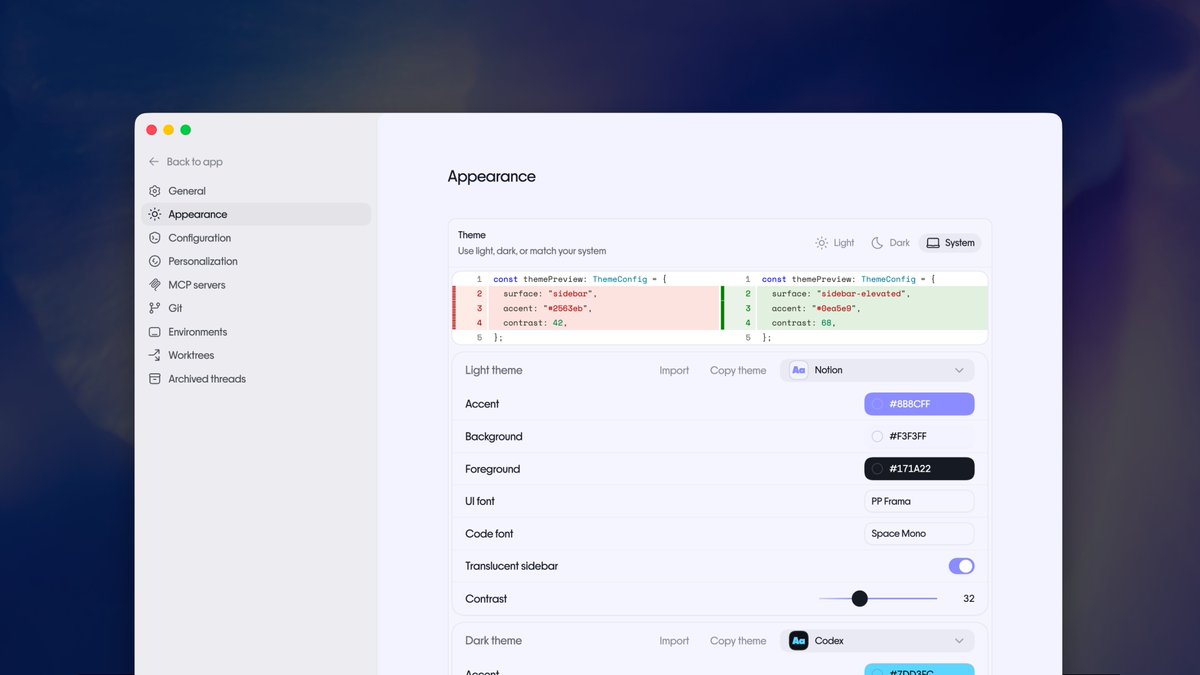Switch theme mode to Light

[834, 242]
